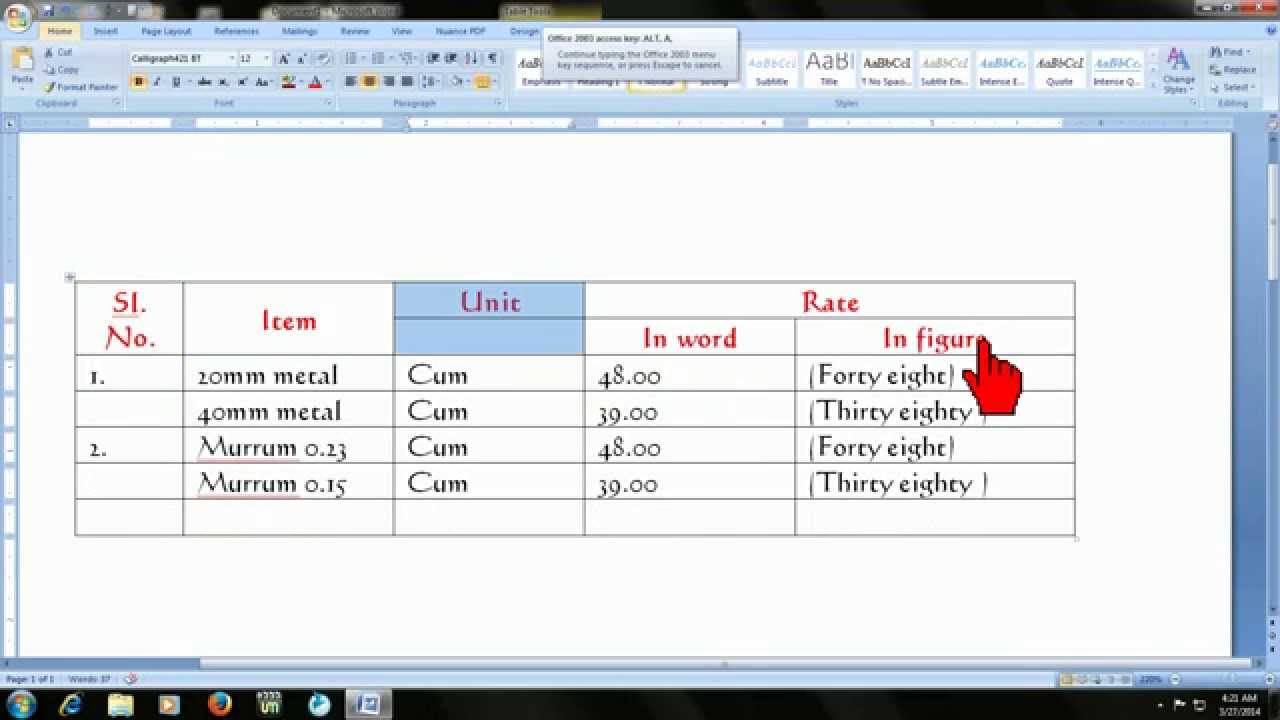
Task: Open Internet Explorer from the taskbar
Action: (70, 704)
